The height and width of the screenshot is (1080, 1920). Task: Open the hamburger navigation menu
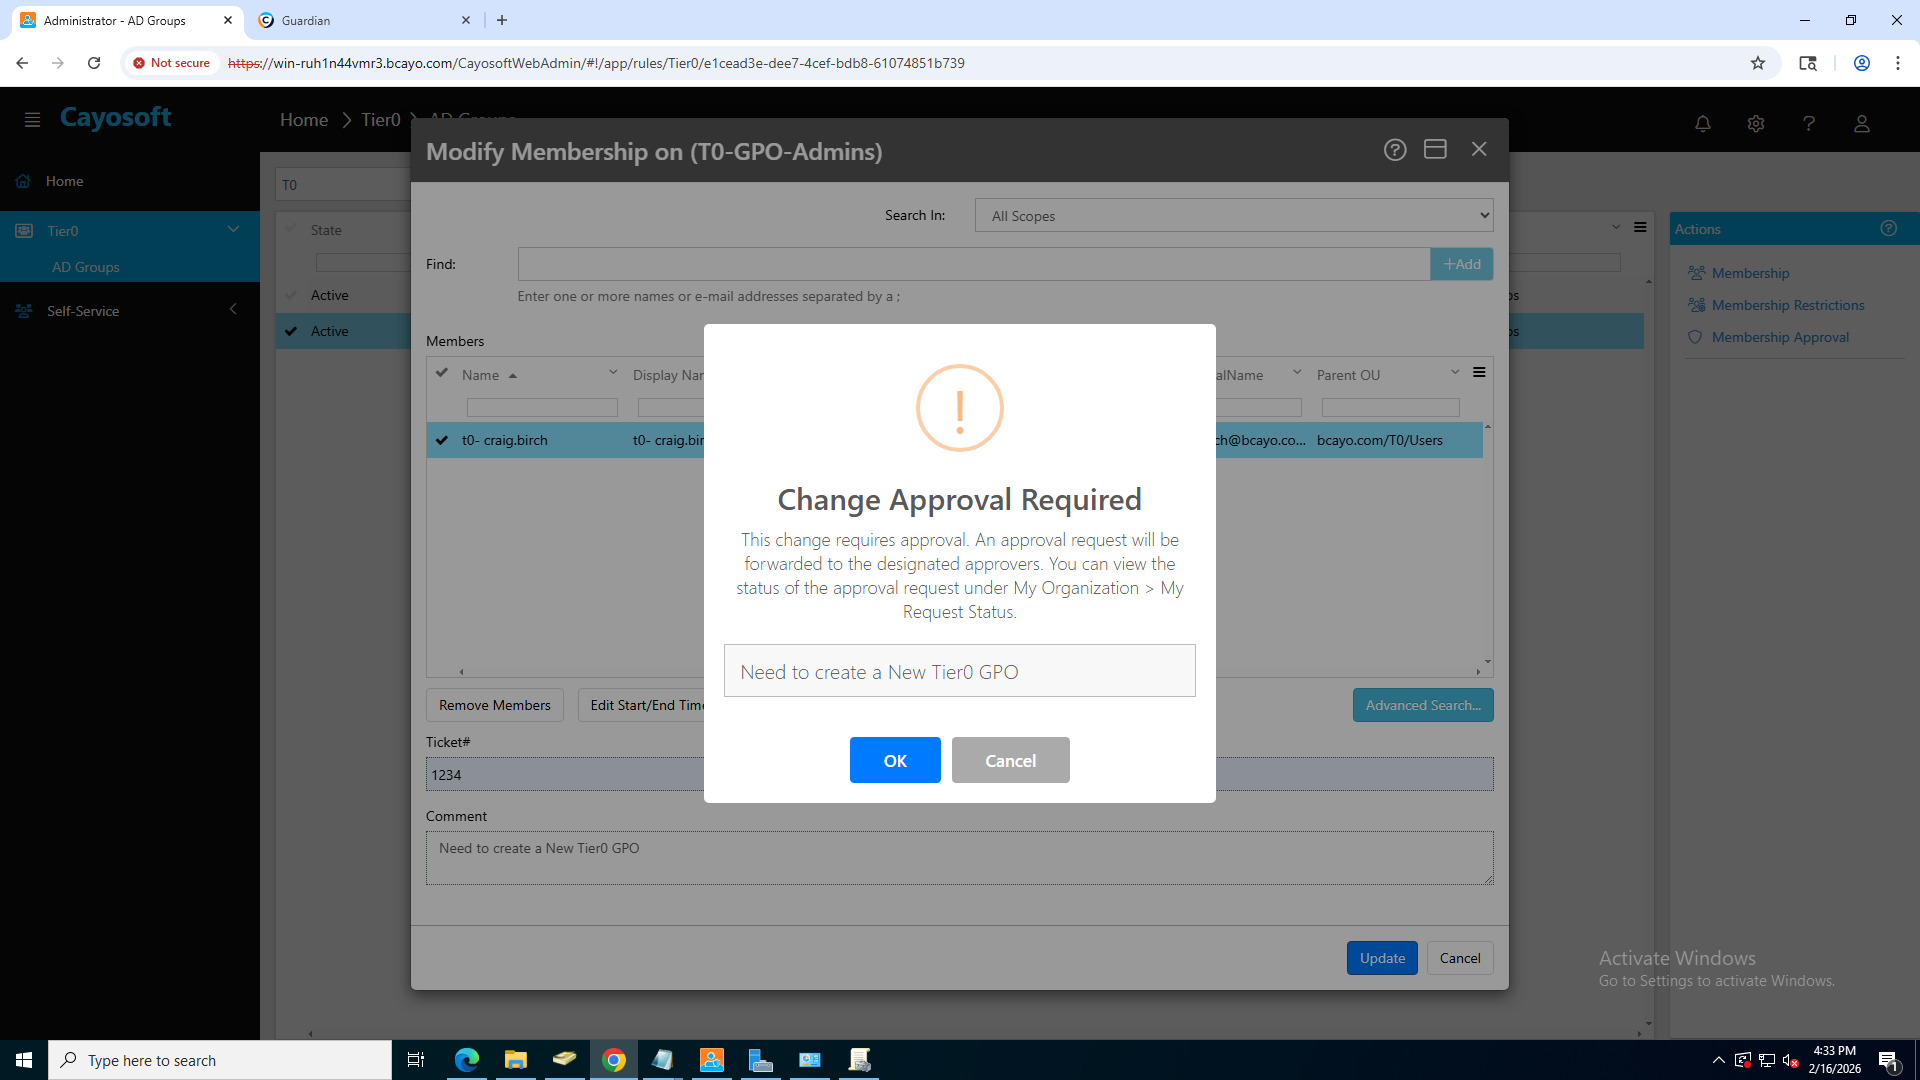(32, 119)
